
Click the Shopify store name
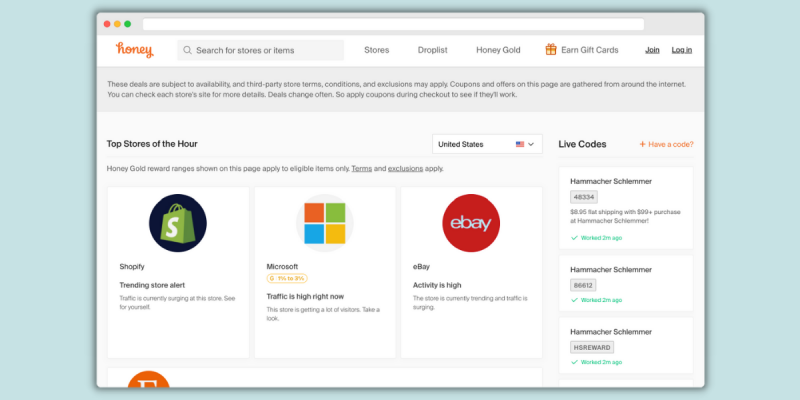pyautogui.click(x=132, y=266)
